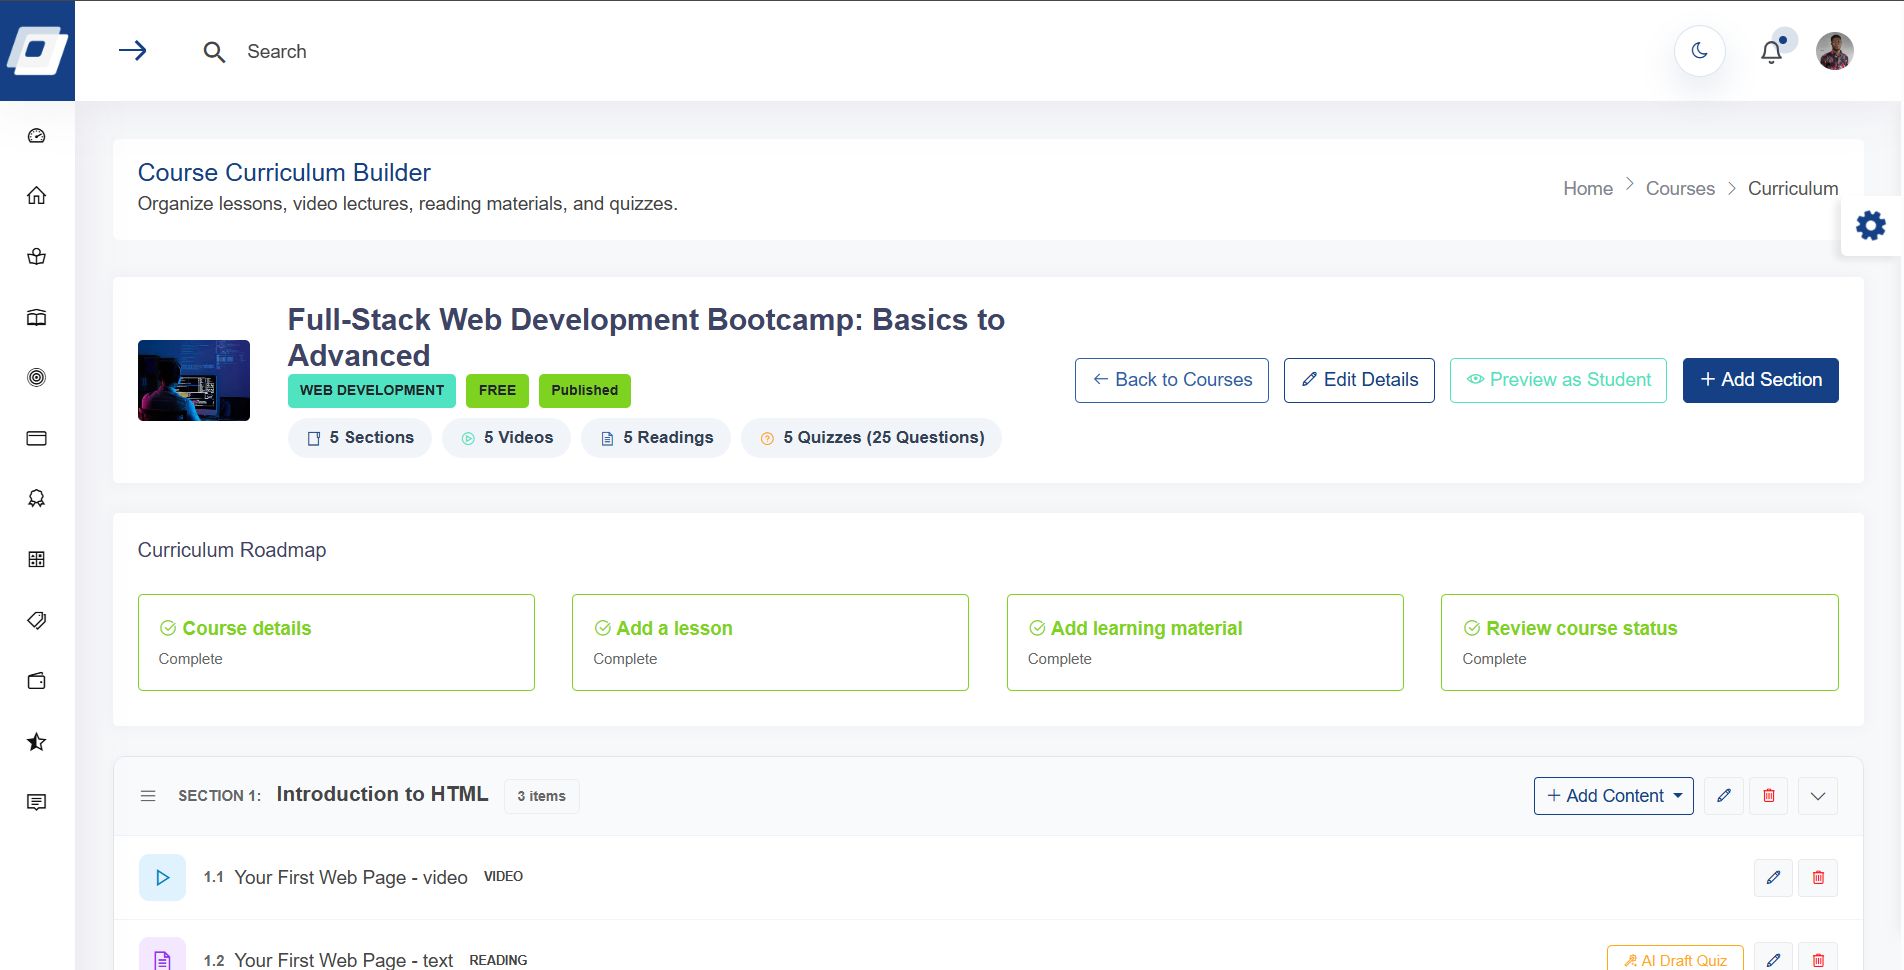This screenshot has height=970, width=1904.
Task: Open the Add Content dropdown
Action: point(1614,796)
